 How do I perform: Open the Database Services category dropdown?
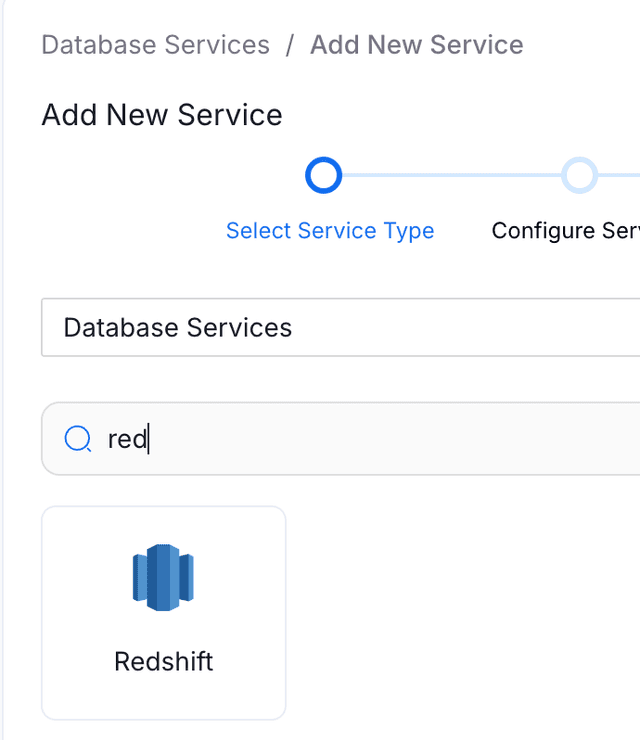[340, 327]
